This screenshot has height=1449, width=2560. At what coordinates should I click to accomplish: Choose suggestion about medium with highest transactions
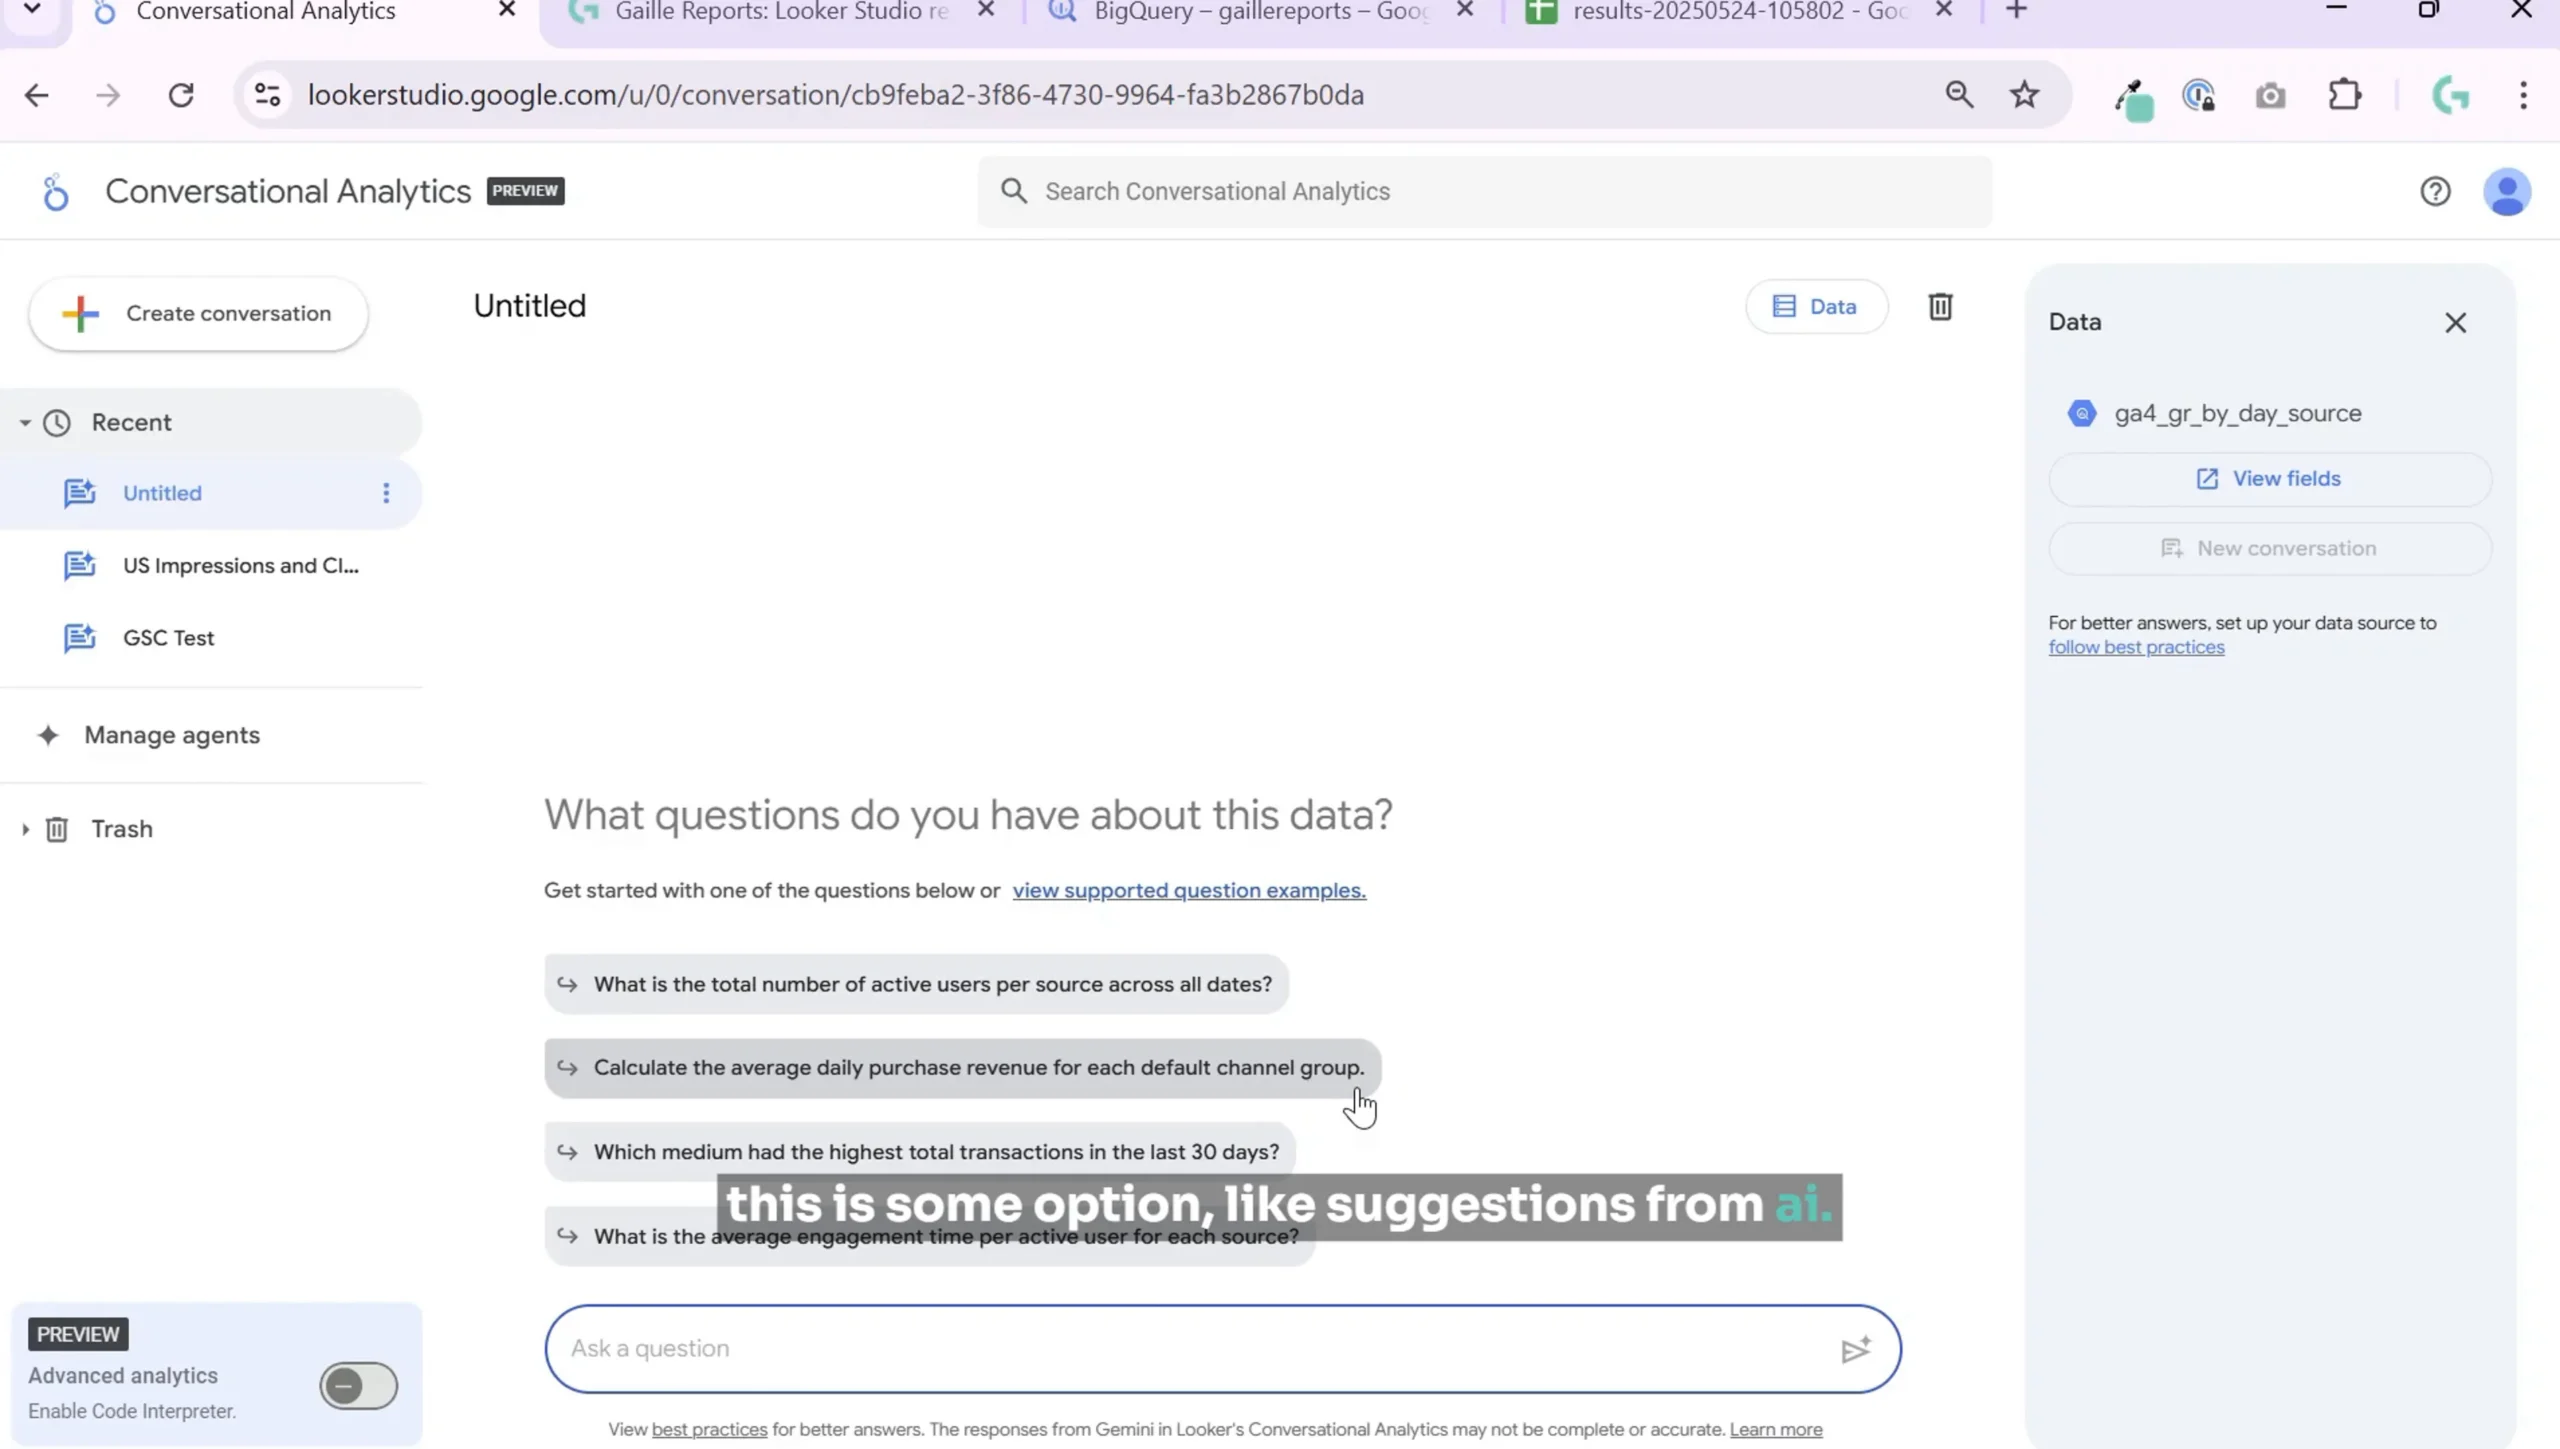[x=920, y=1152]
